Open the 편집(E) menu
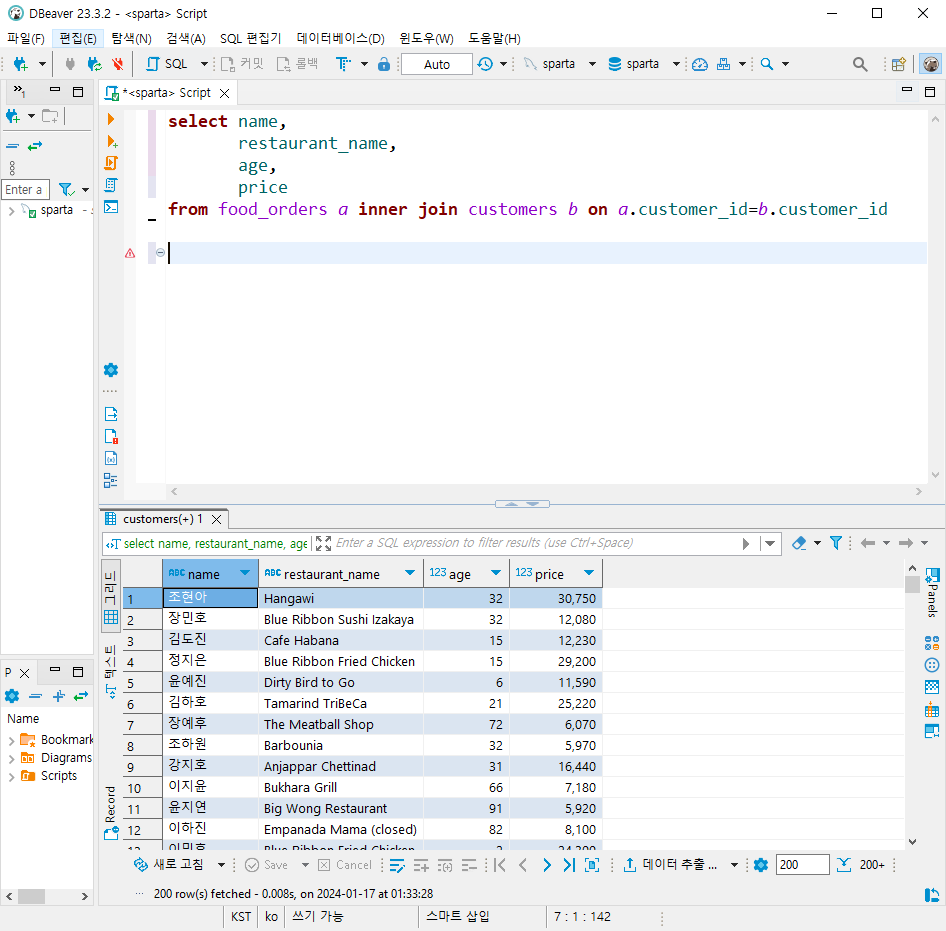The height and width of the screenshot is (931, 946). pyautogui.click(x=78, y=39)
